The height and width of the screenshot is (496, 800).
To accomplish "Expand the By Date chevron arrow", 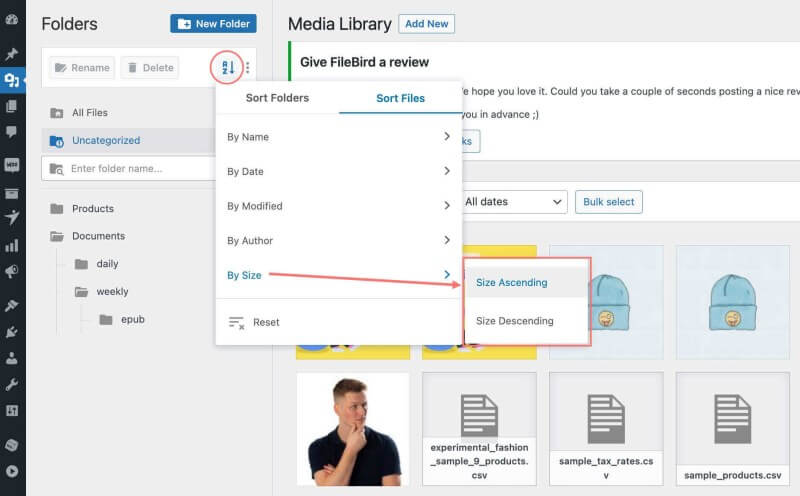I will [447, 171].
